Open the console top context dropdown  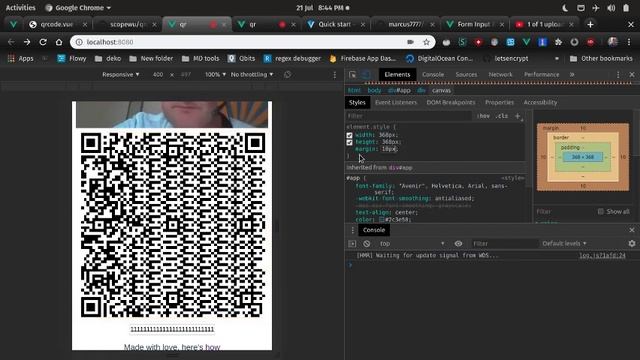pyautogui.click(x=412, y=244)
